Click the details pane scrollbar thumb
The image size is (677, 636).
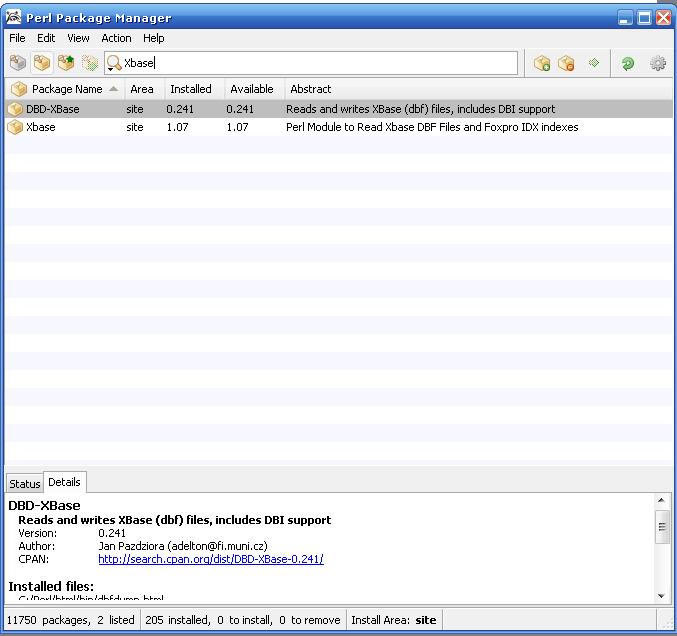point(661,527)
